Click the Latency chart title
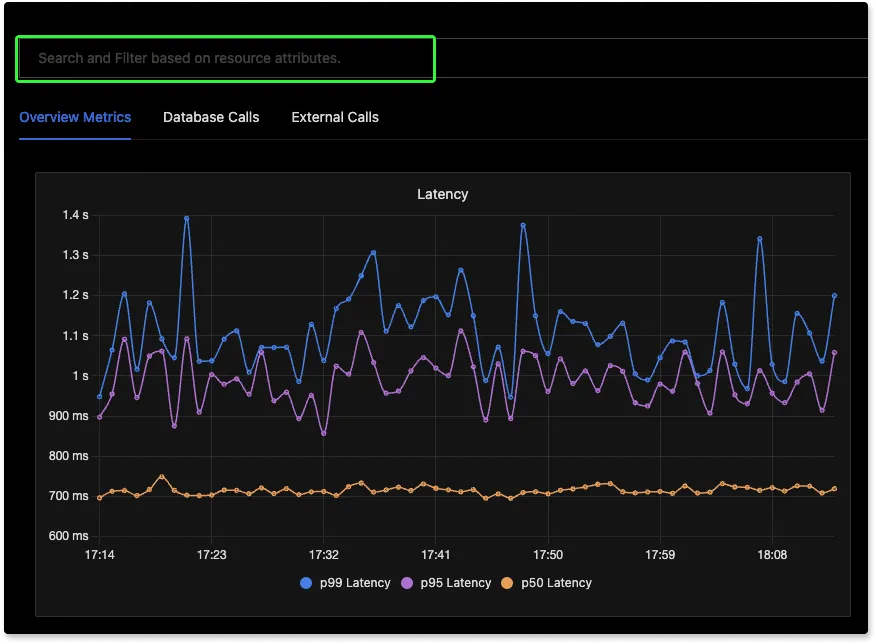 [x=443, y=194]
